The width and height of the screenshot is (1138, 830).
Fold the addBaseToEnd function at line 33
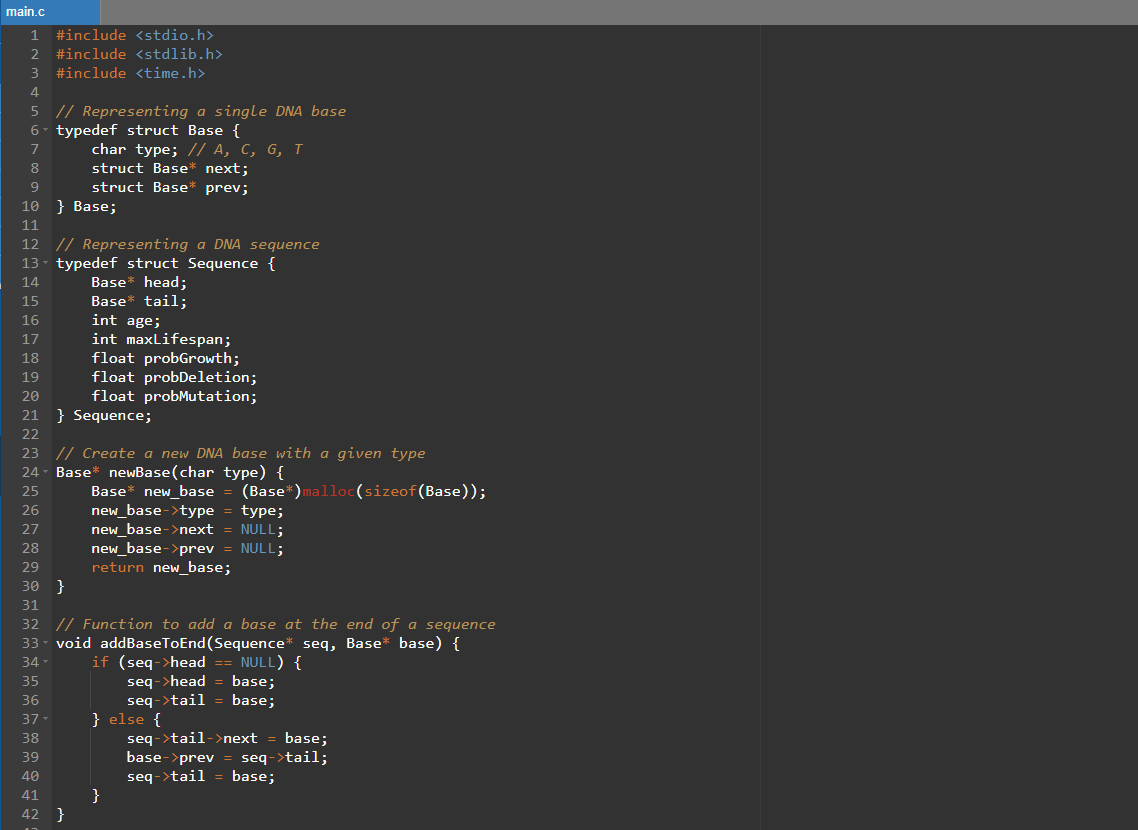[46, 643]
